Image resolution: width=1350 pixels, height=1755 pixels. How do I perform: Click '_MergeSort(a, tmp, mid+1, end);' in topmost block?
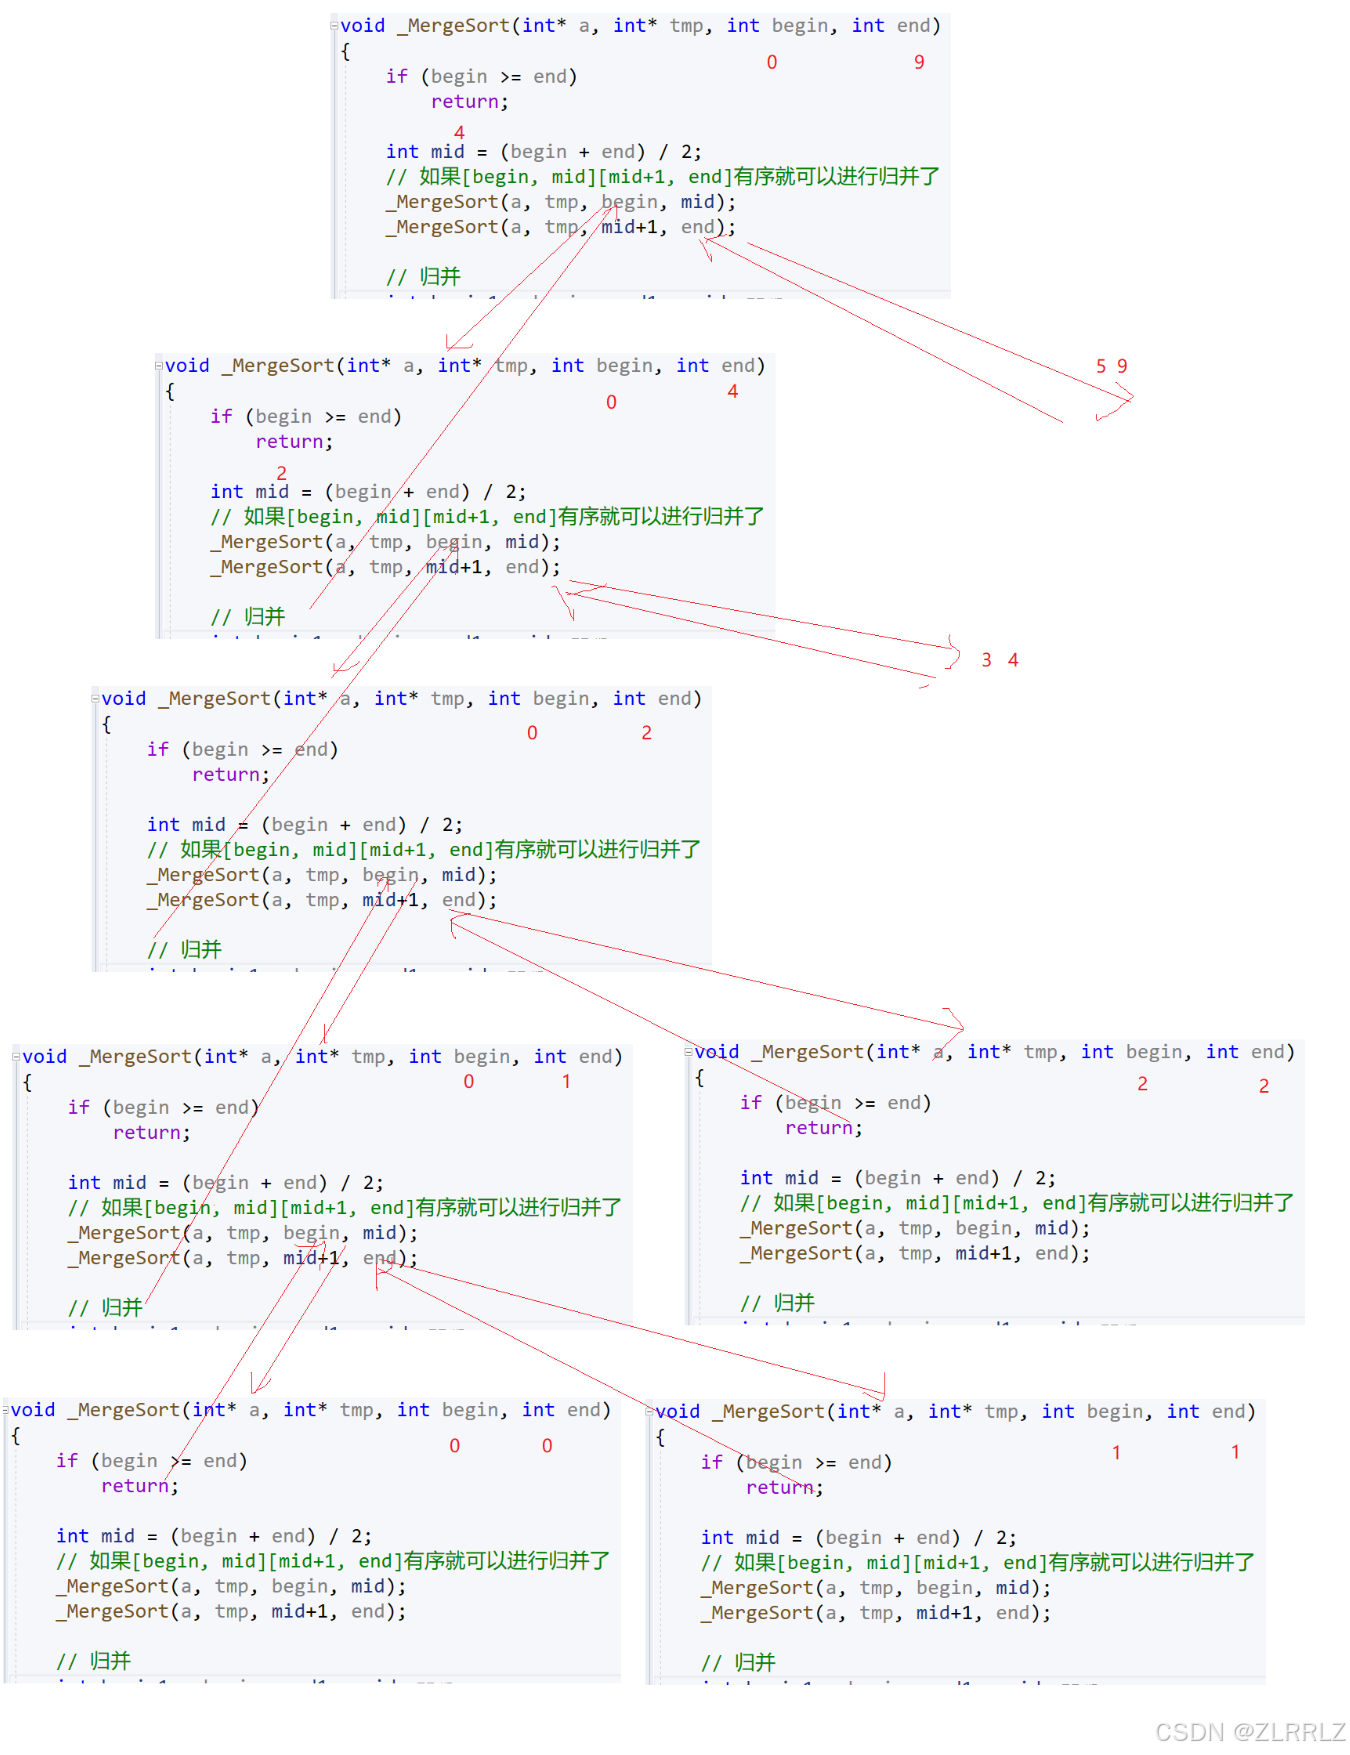pos(561,227)
